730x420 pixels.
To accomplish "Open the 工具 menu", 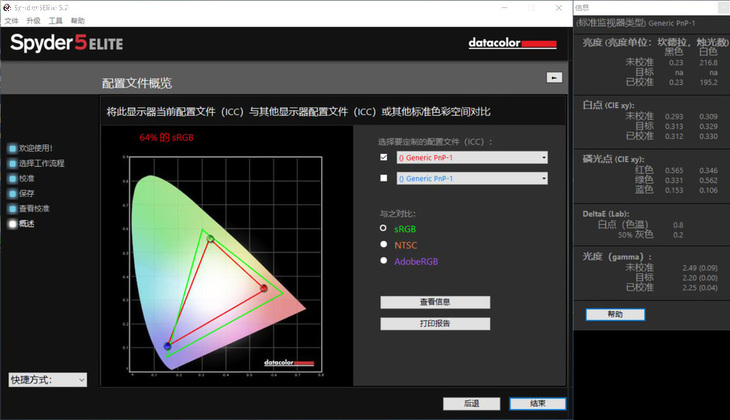I will 56,20.
